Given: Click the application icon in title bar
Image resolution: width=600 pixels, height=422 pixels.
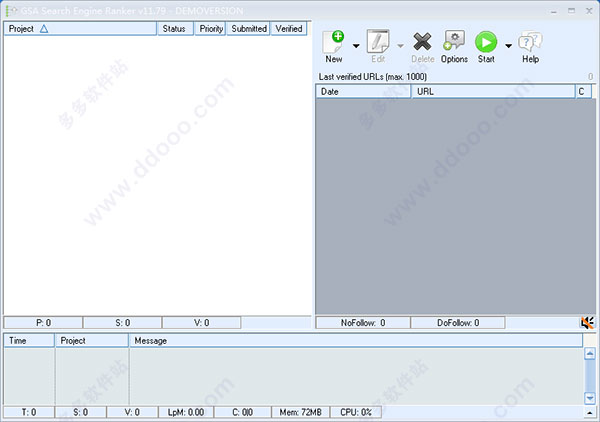Looking at the screenshot, I should [x=11, y=11].
